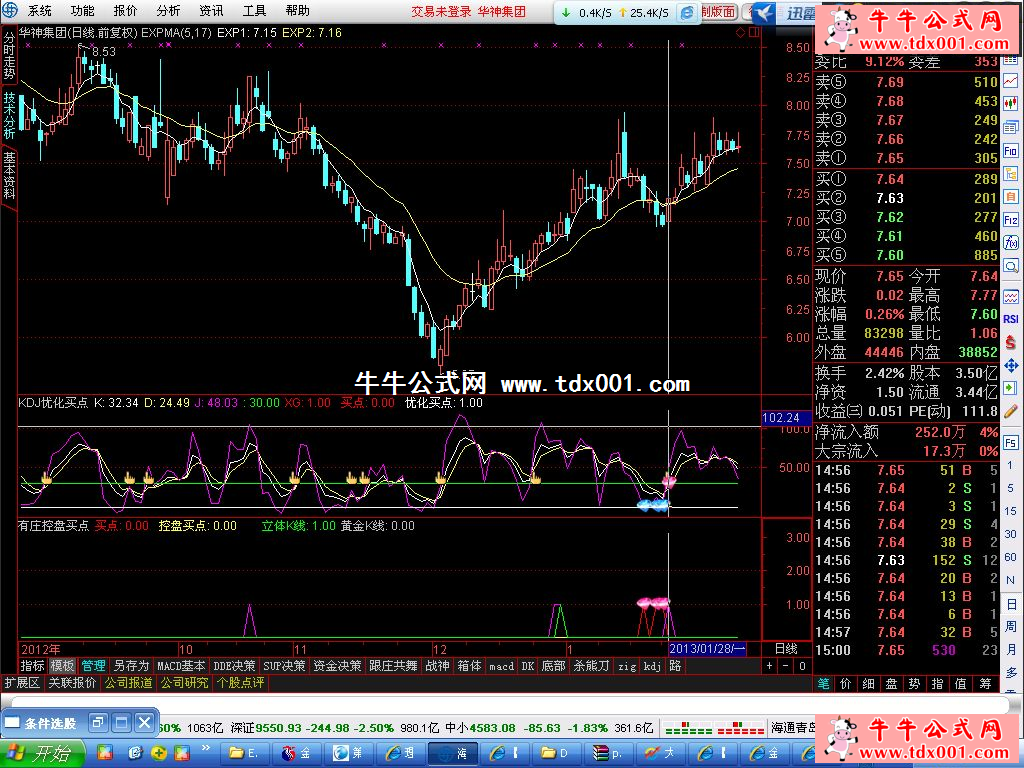Click the 日线 period label below chart
Screen dimensions: 1024x768
[x=786, y=648]
